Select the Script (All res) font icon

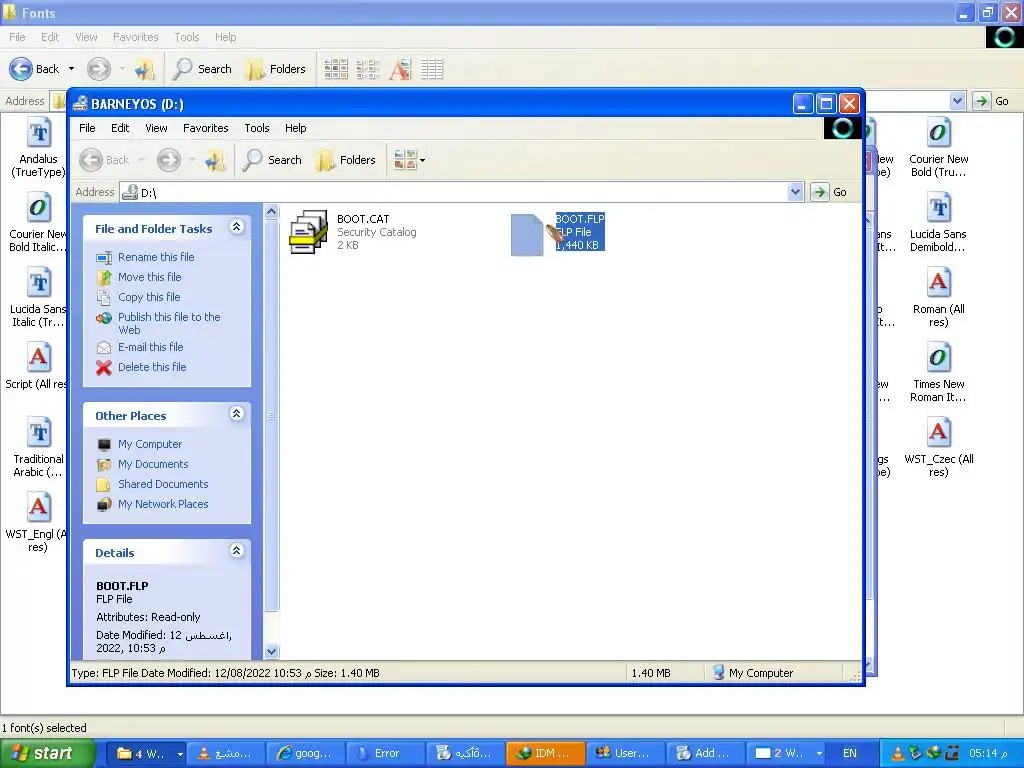39,358
